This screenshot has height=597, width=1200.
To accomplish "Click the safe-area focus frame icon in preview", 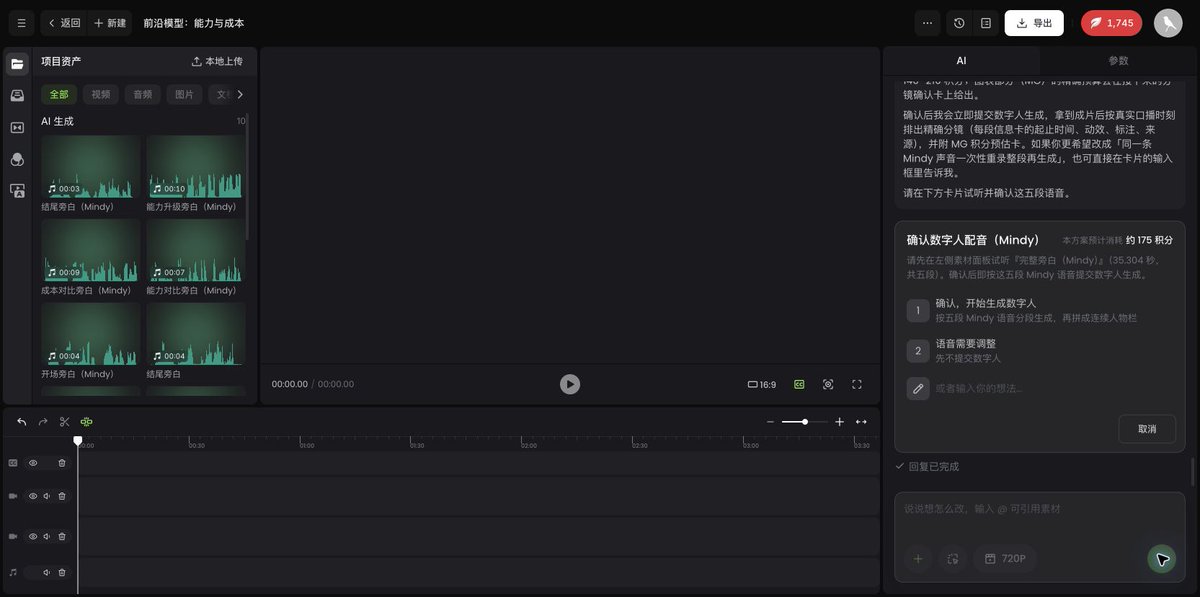I will click(x=828, y=384).
